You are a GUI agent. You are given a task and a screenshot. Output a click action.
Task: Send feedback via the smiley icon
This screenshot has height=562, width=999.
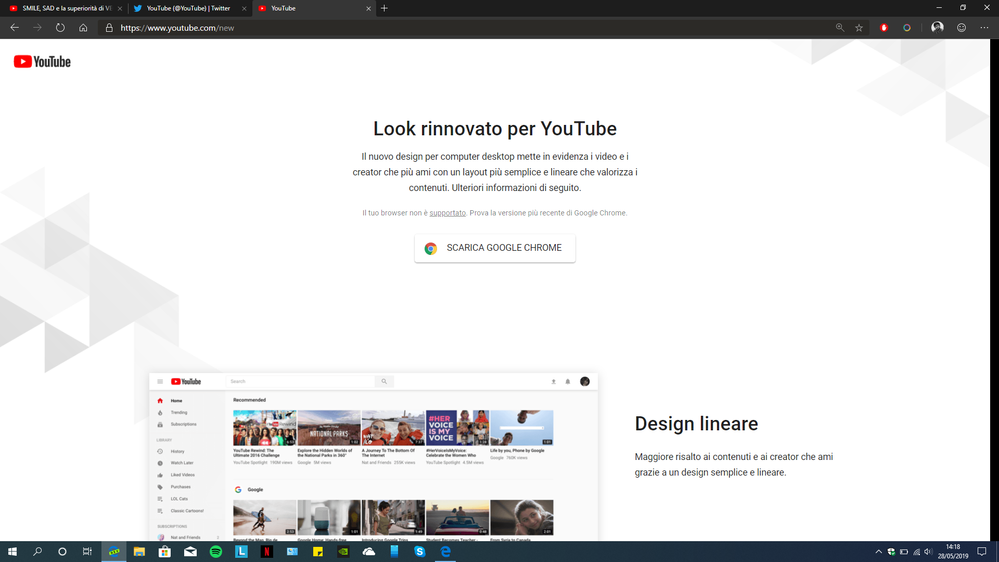coord(961,27)
